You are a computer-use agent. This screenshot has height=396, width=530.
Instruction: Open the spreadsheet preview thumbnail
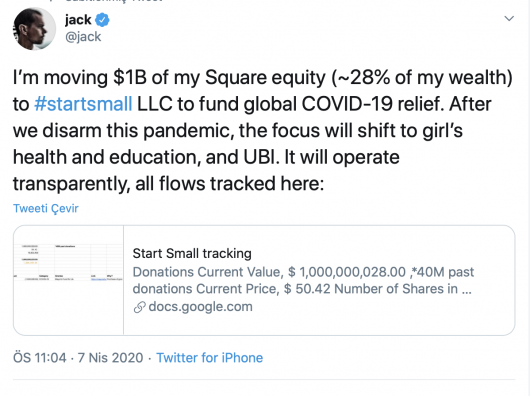(x=69, y=280)
